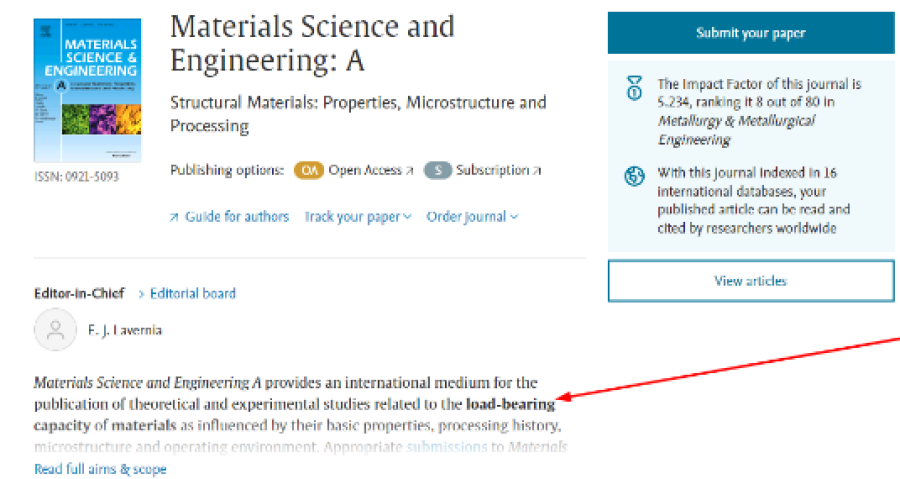Image resolution: width=900 pixels, height=479 pixels.
Task: Open the Guide for authors link
Action: 237,217
